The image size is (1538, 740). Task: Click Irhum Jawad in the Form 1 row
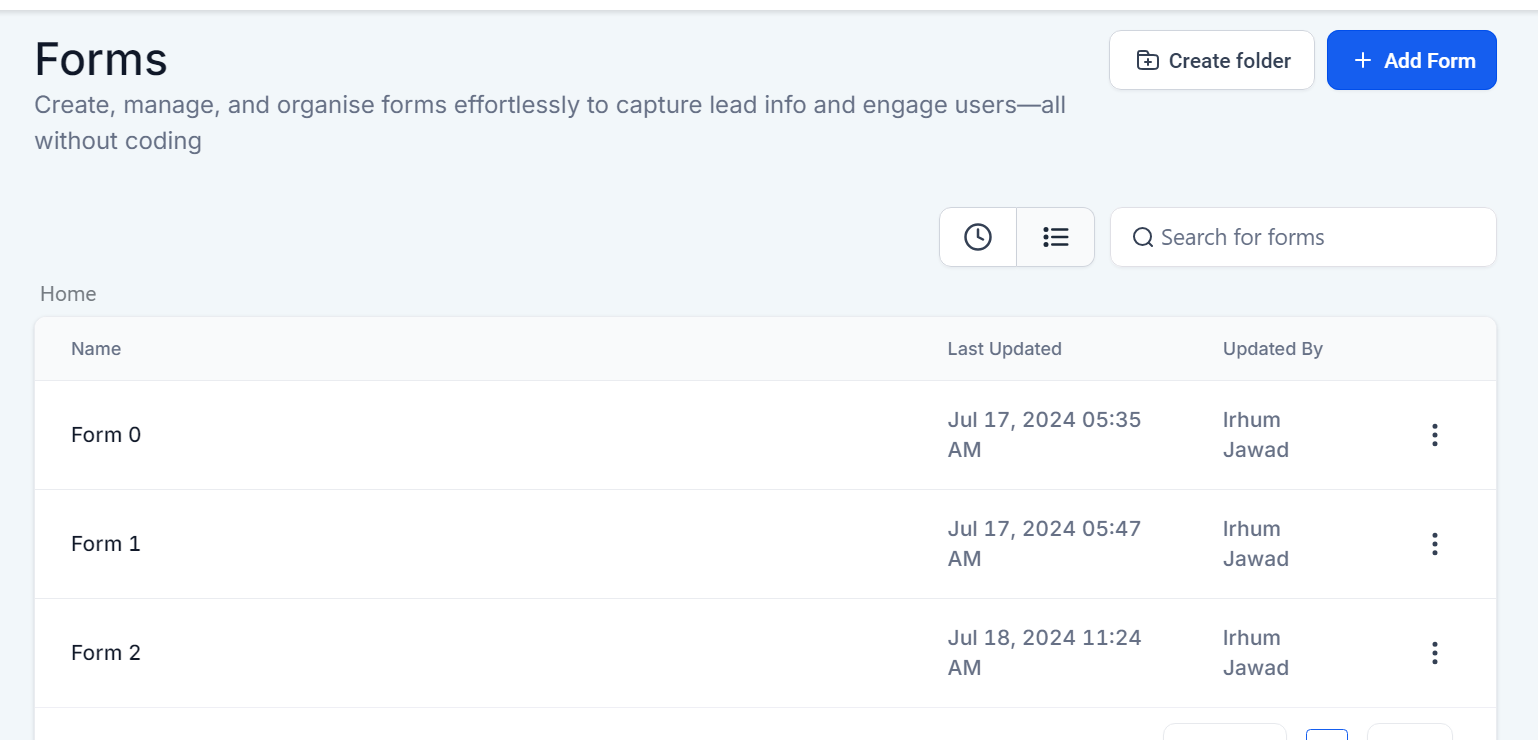[1255, 544]
